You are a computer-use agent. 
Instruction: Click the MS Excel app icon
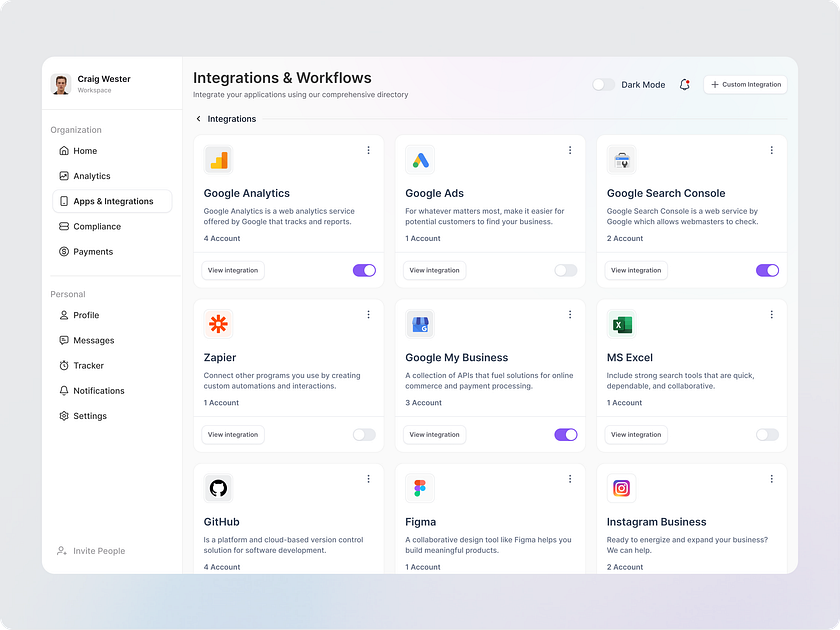622,323
